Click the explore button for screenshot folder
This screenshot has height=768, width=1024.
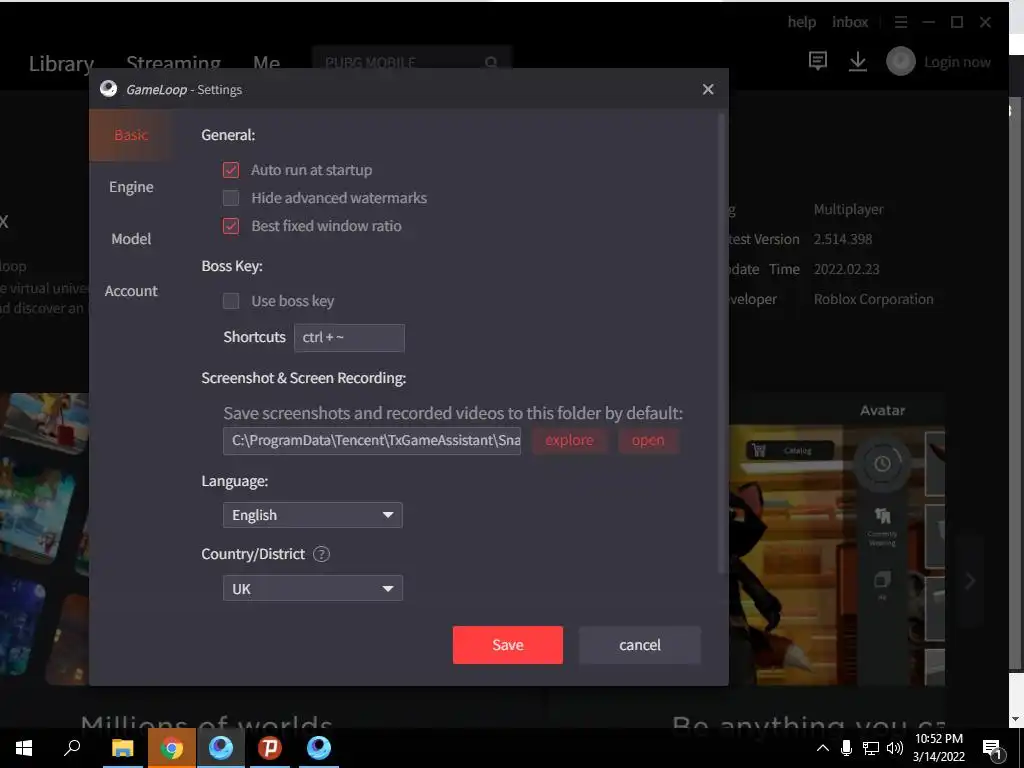(x=569, y=440)
